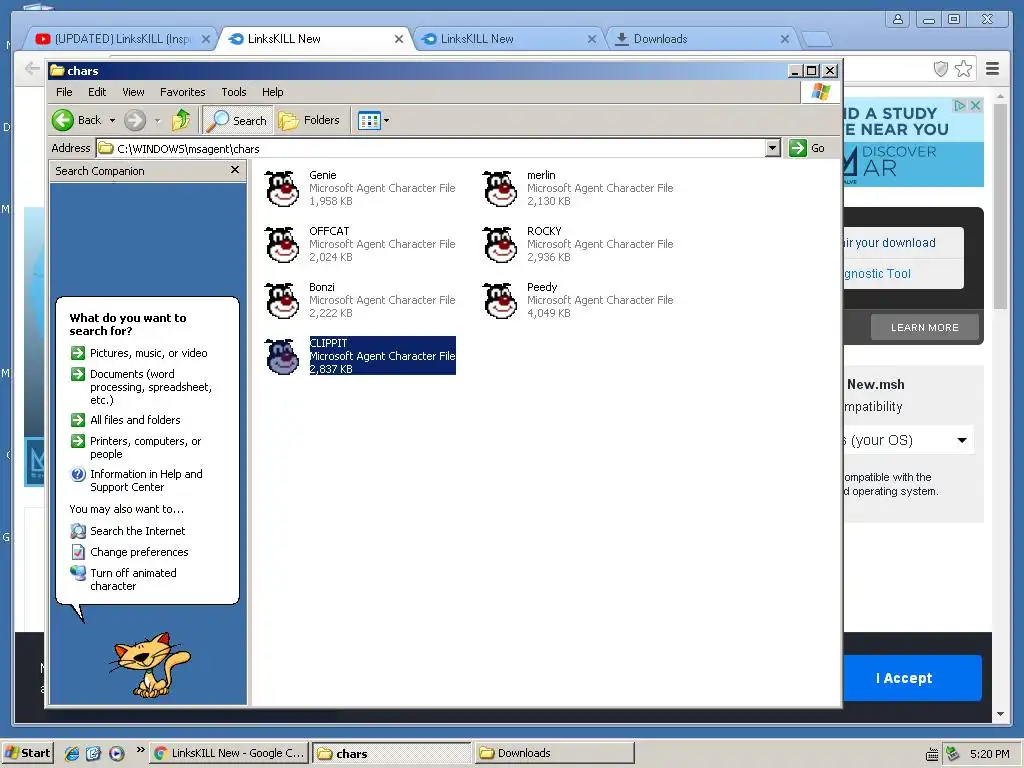Launch Internet Explorer from Quick Launch

[72, 753]
